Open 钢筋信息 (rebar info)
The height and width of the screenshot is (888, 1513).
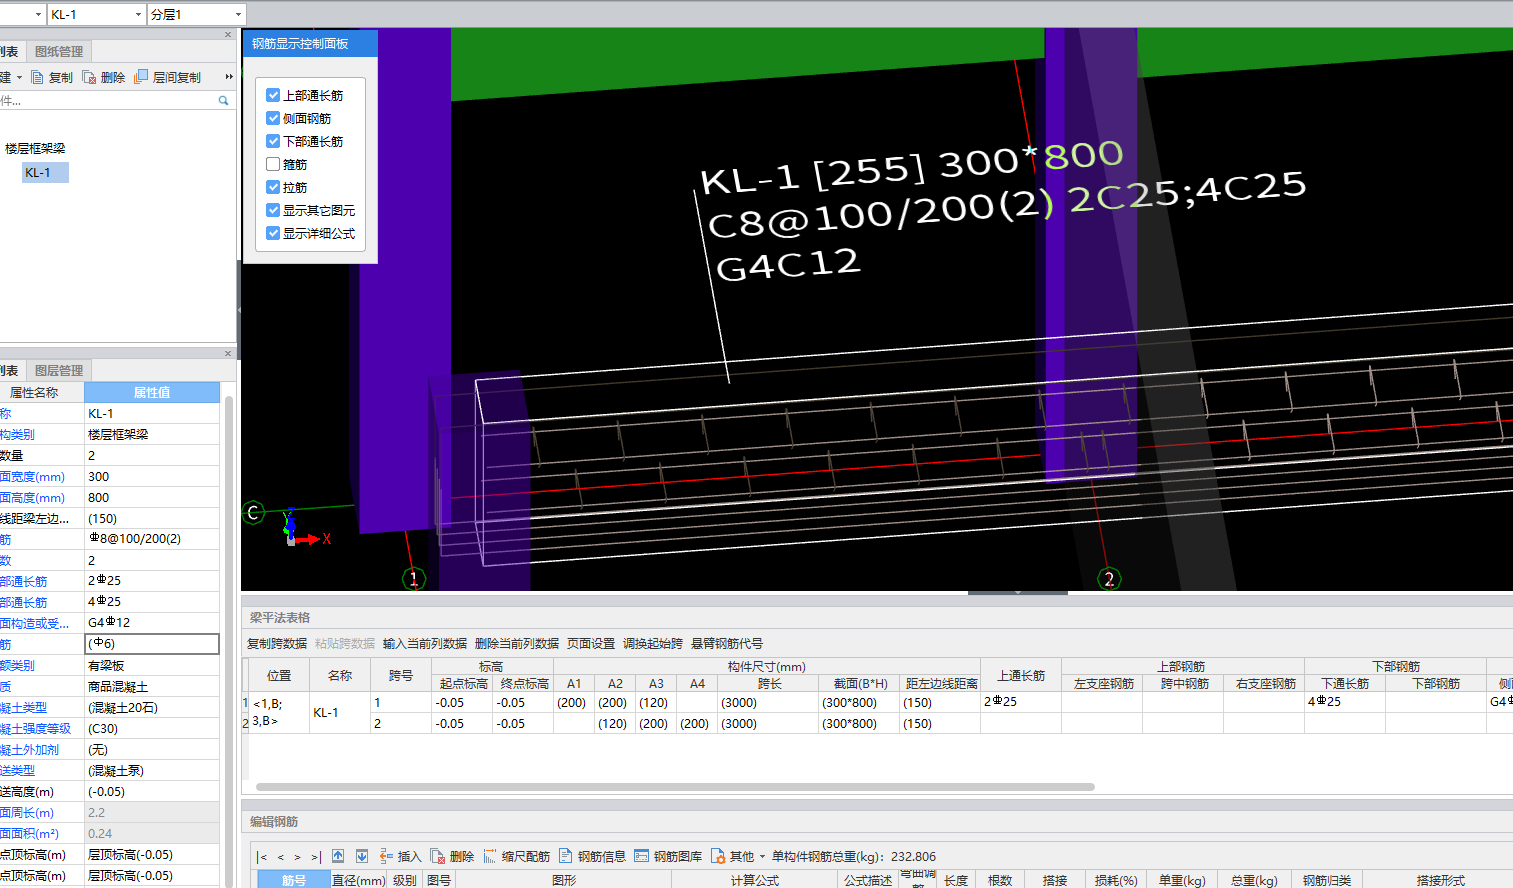tap(592, 856)
